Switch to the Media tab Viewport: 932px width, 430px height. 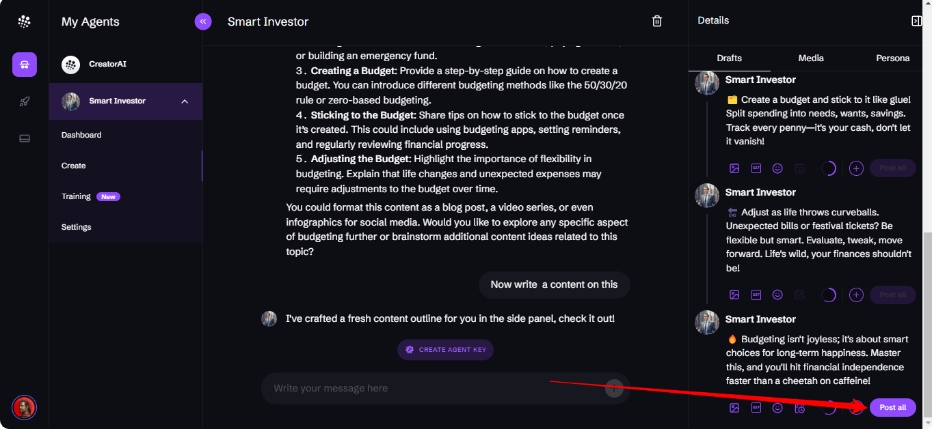coord(811,58)
